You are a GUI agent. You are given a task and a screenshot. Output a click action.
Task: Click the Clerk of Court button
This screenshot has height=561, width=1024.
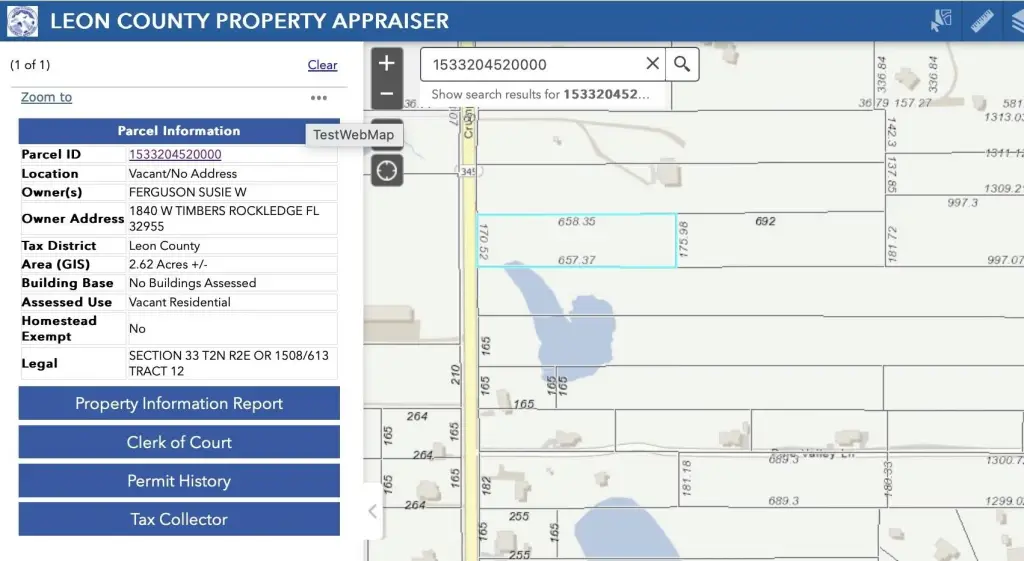(179, 442)
